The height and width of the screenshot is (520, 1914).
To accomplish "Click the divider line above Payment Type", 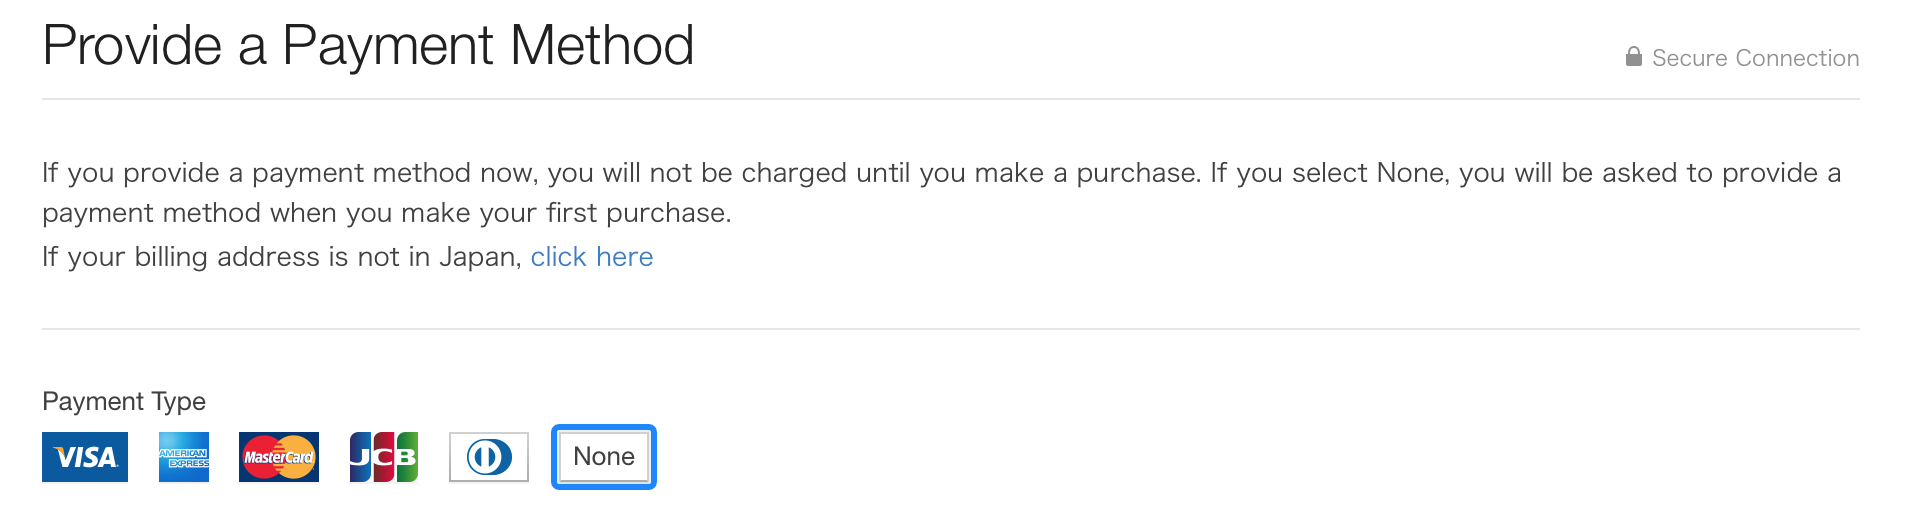I will click(x=951, y=329).
